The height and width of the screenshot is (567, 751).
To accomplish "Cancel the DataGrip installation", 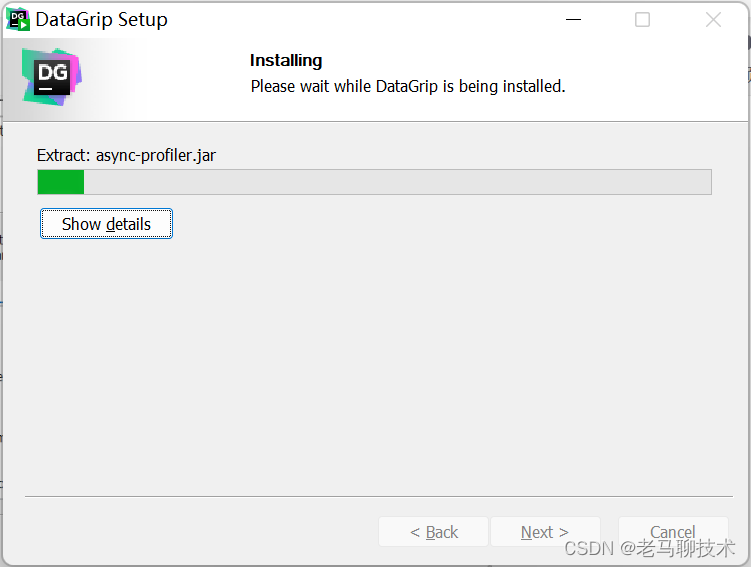I will click(x=673, y=532).
